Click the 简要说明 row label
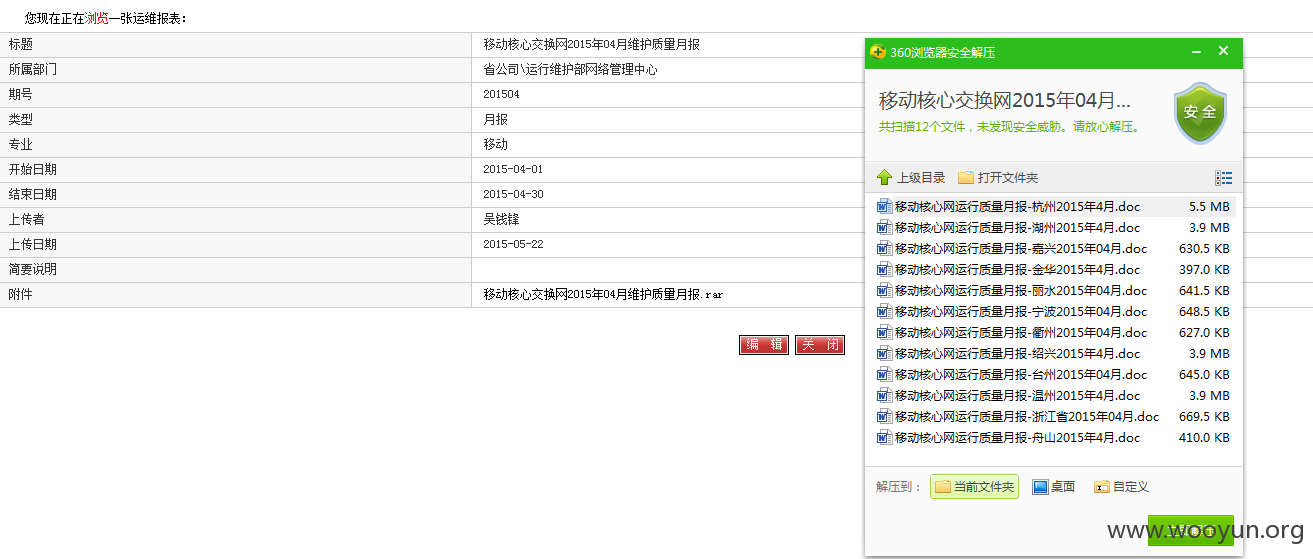Screen dimensions: 1313x559 tap(33, 270)
